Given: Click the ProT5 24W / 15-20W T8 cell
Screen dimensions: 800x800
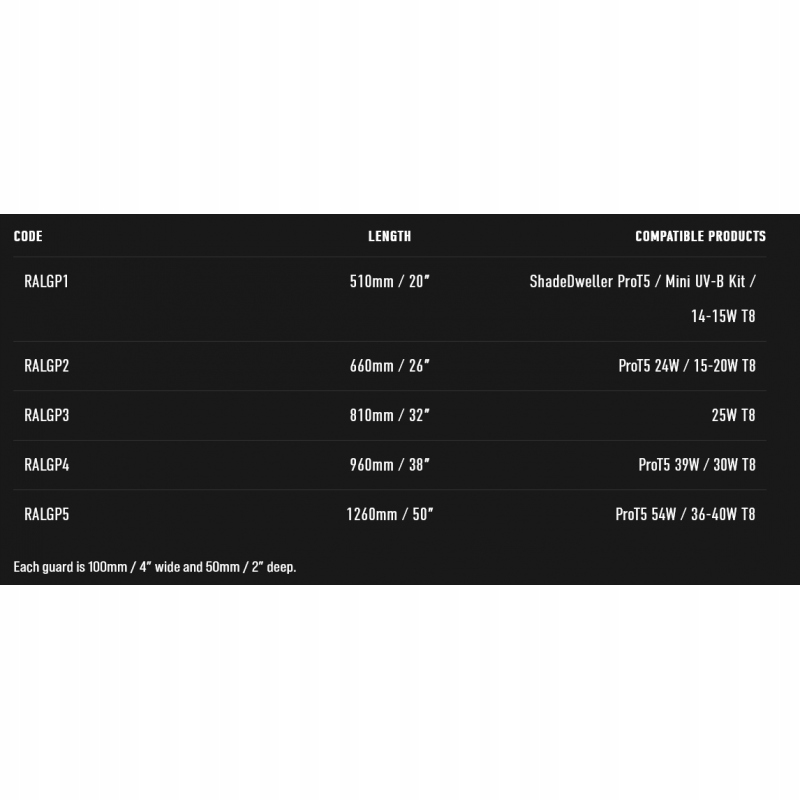Looking at the screenshot, I should tap(686, 366).
